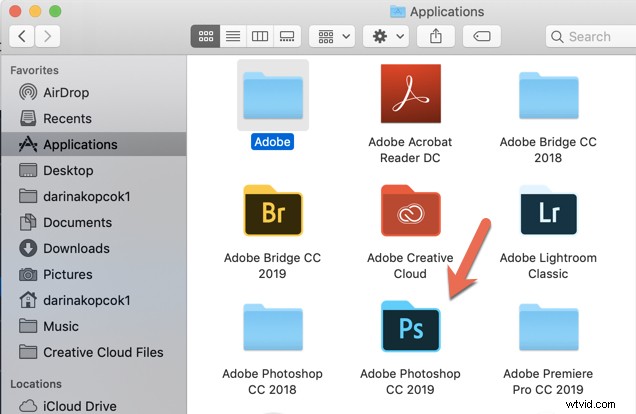
Task: Select iCloud Drive in sidebar
Action: coord(94,405)
